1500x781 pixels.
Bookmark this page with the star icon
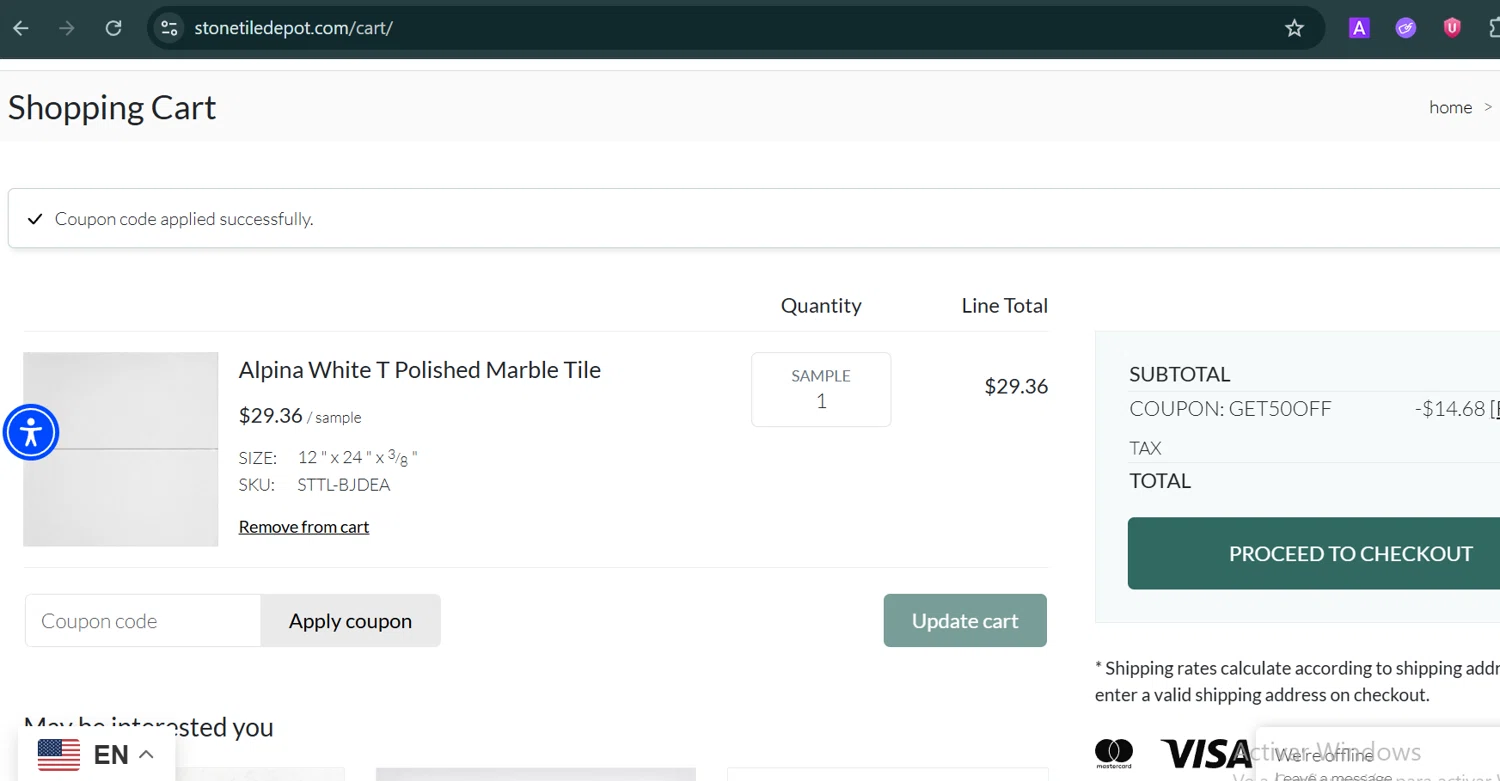click(1295, 28)
